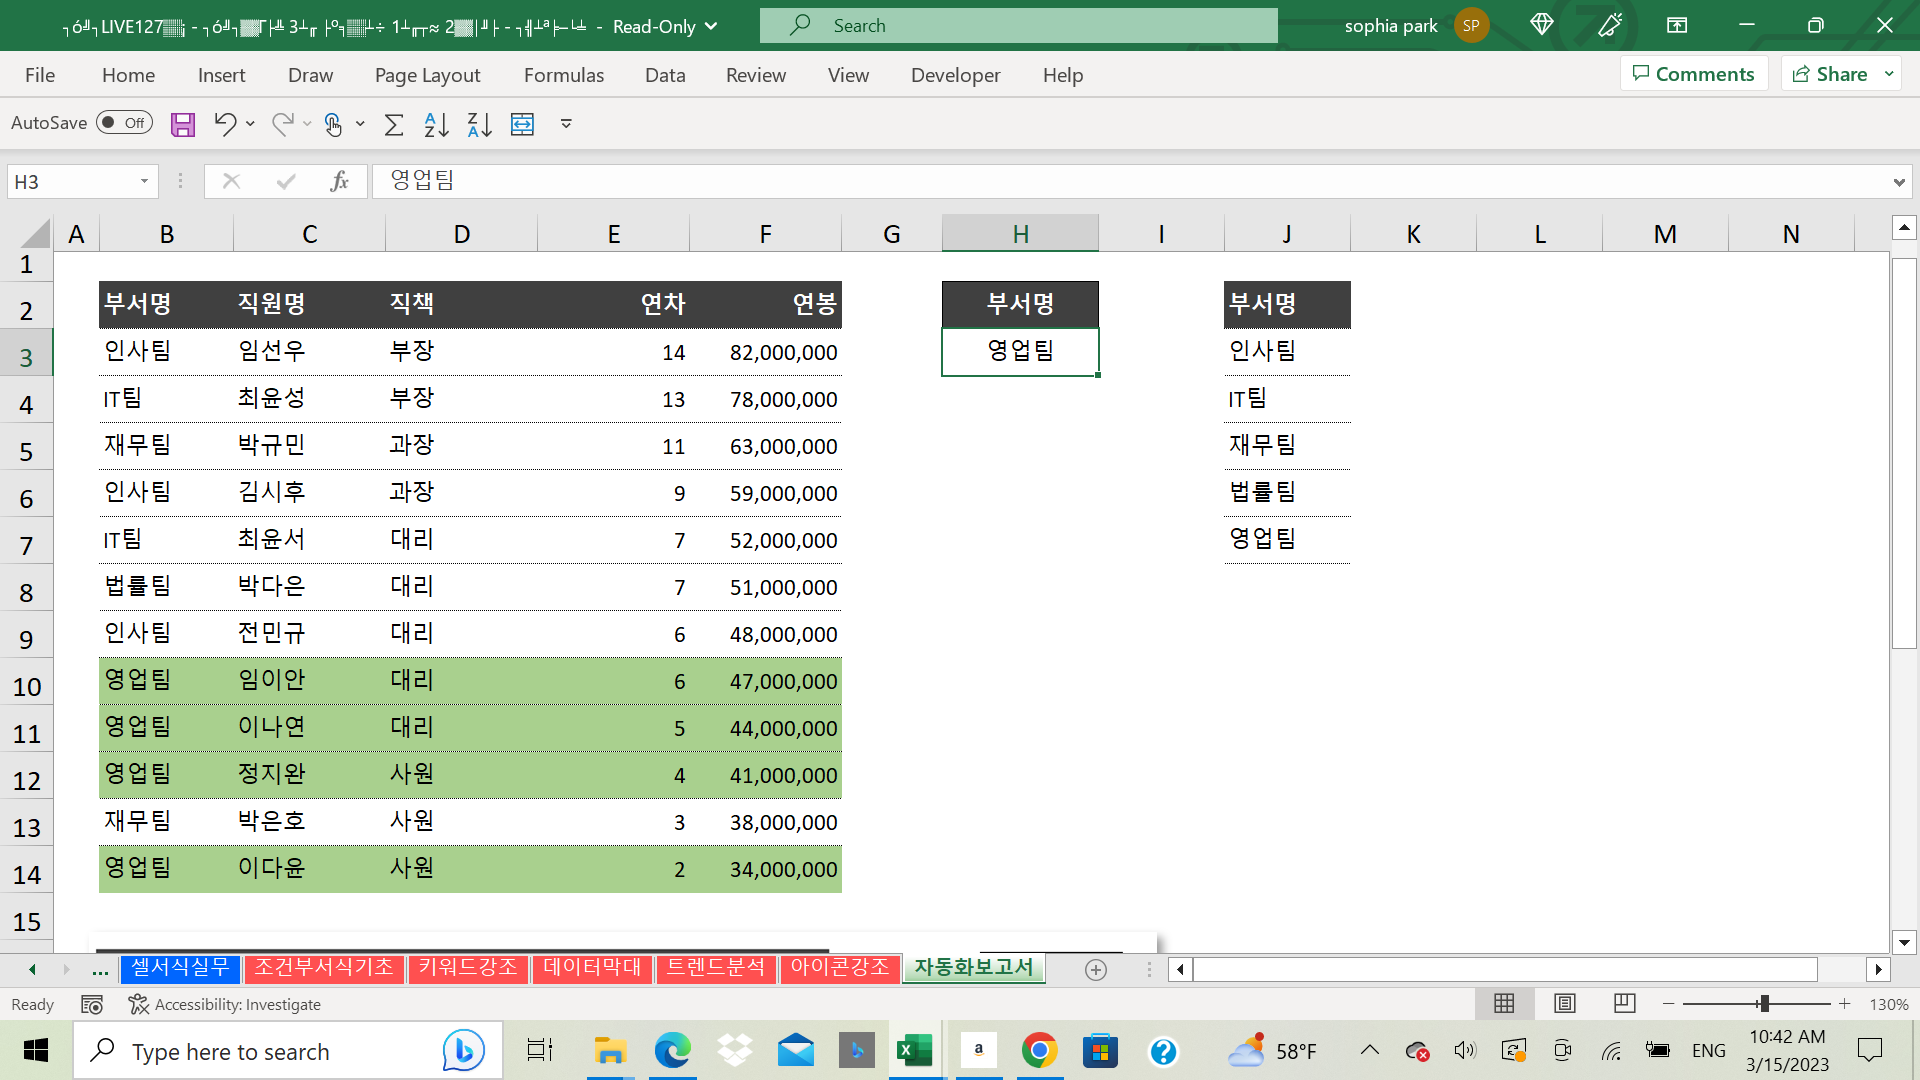
Task: Click the macro recording status bar icon
Action: click(x=92, y=1004)
